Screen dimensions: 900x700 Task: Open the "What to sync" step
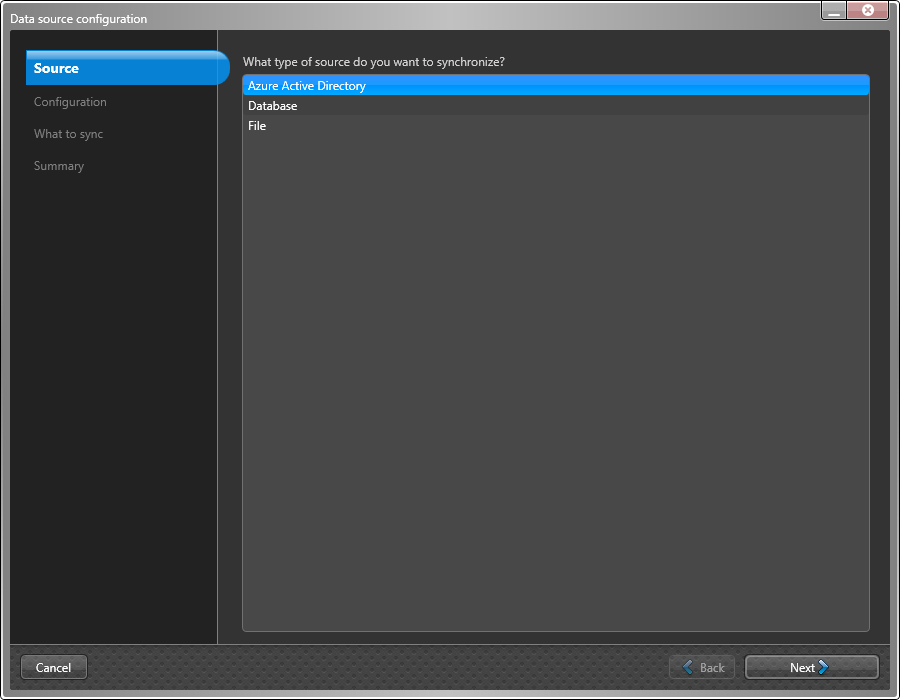[67, 133]
